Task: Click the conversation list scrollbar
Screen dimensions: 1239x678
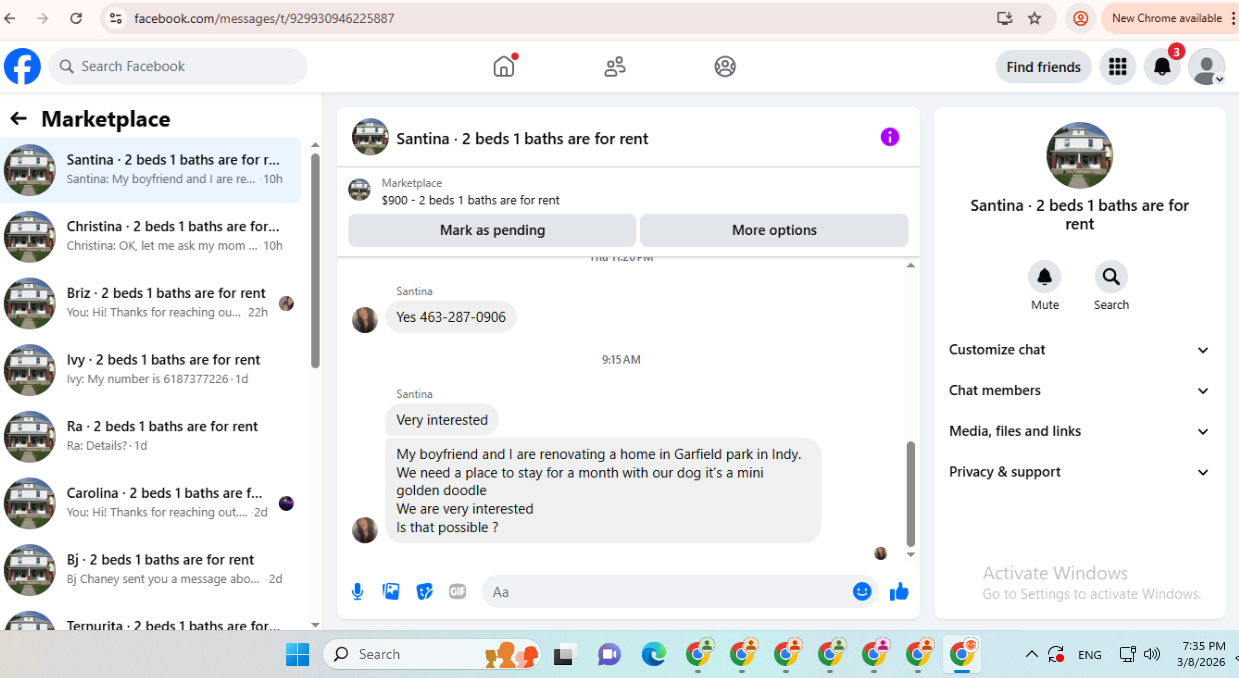Action: click(315, 260)
